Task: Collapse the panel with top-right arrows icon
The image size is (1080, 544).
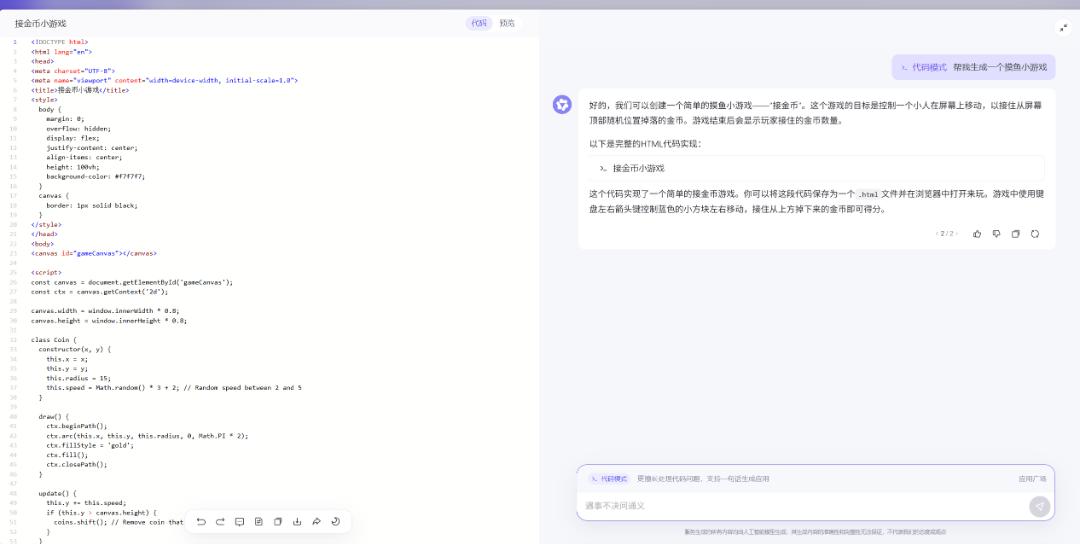Action: [x=1062, y=27]
